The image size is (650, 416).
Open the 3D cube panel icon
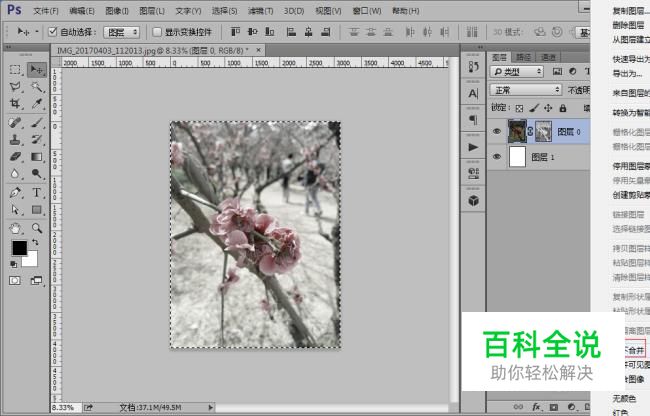pos(473,201)
